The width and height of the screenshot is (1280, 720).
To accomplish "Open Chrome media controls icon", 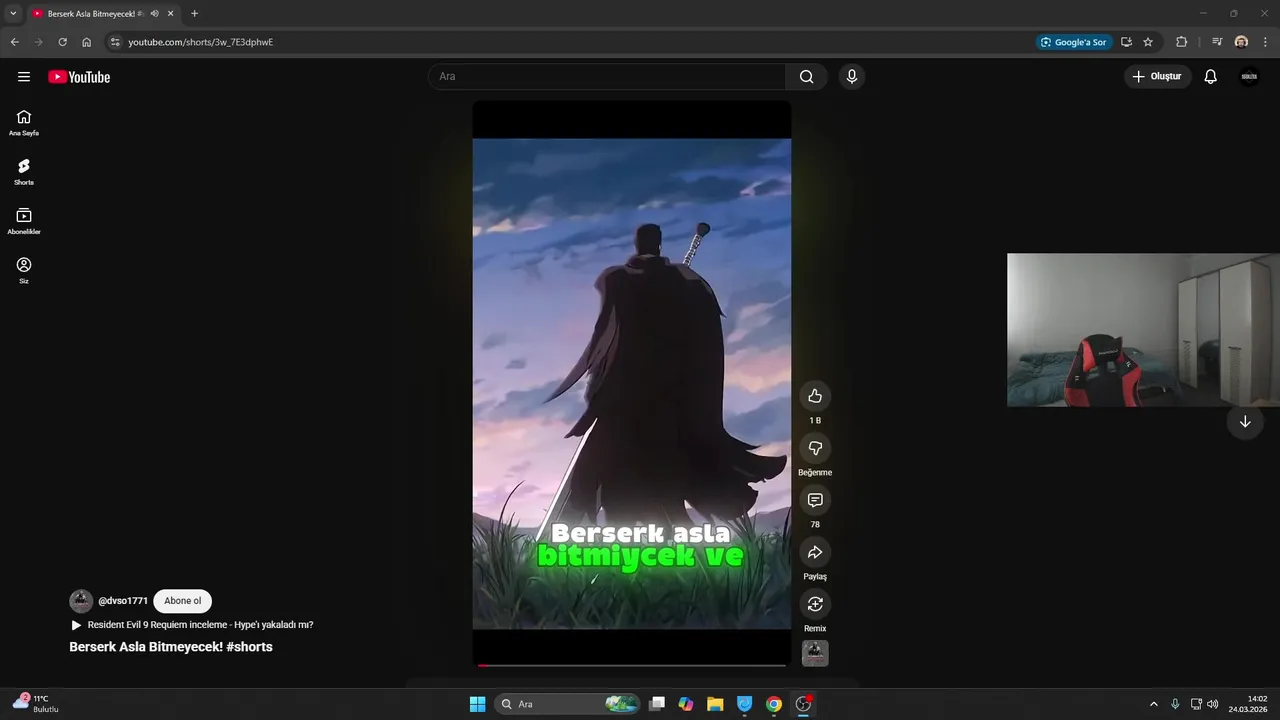I will click(x=1217, y=42).
